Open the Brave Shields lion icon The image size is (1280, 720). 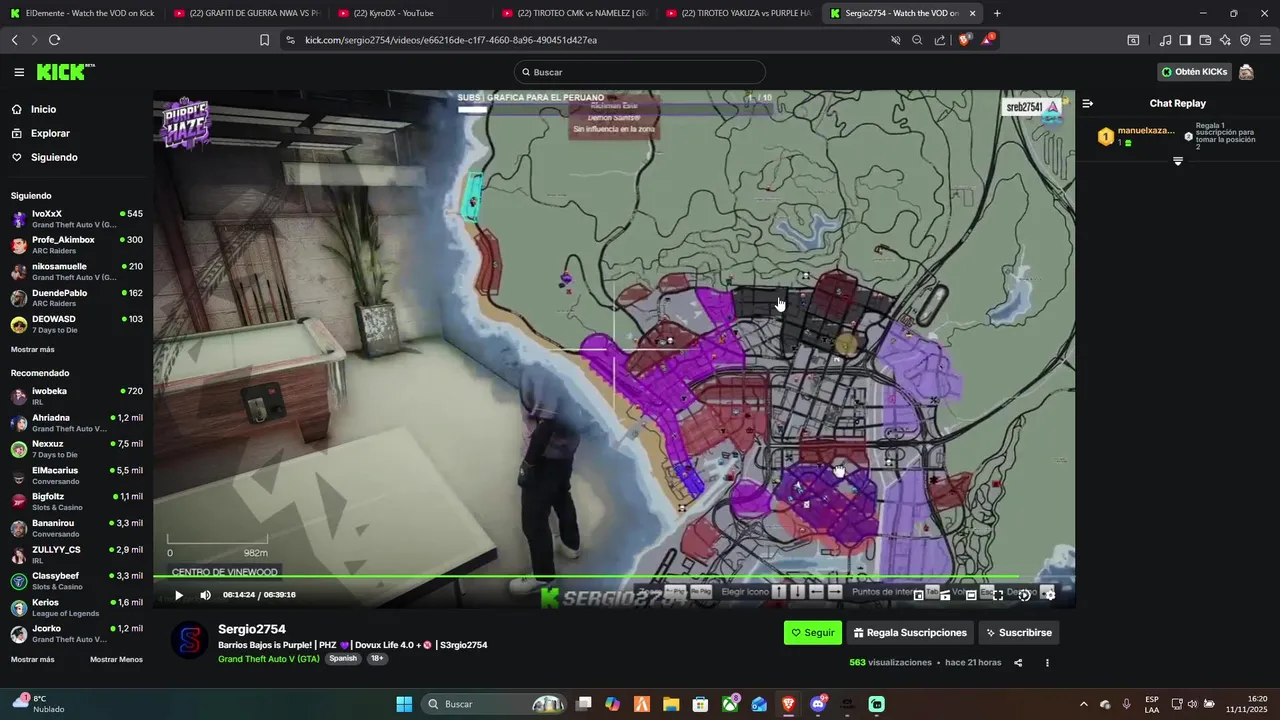(x=964, y=40)
